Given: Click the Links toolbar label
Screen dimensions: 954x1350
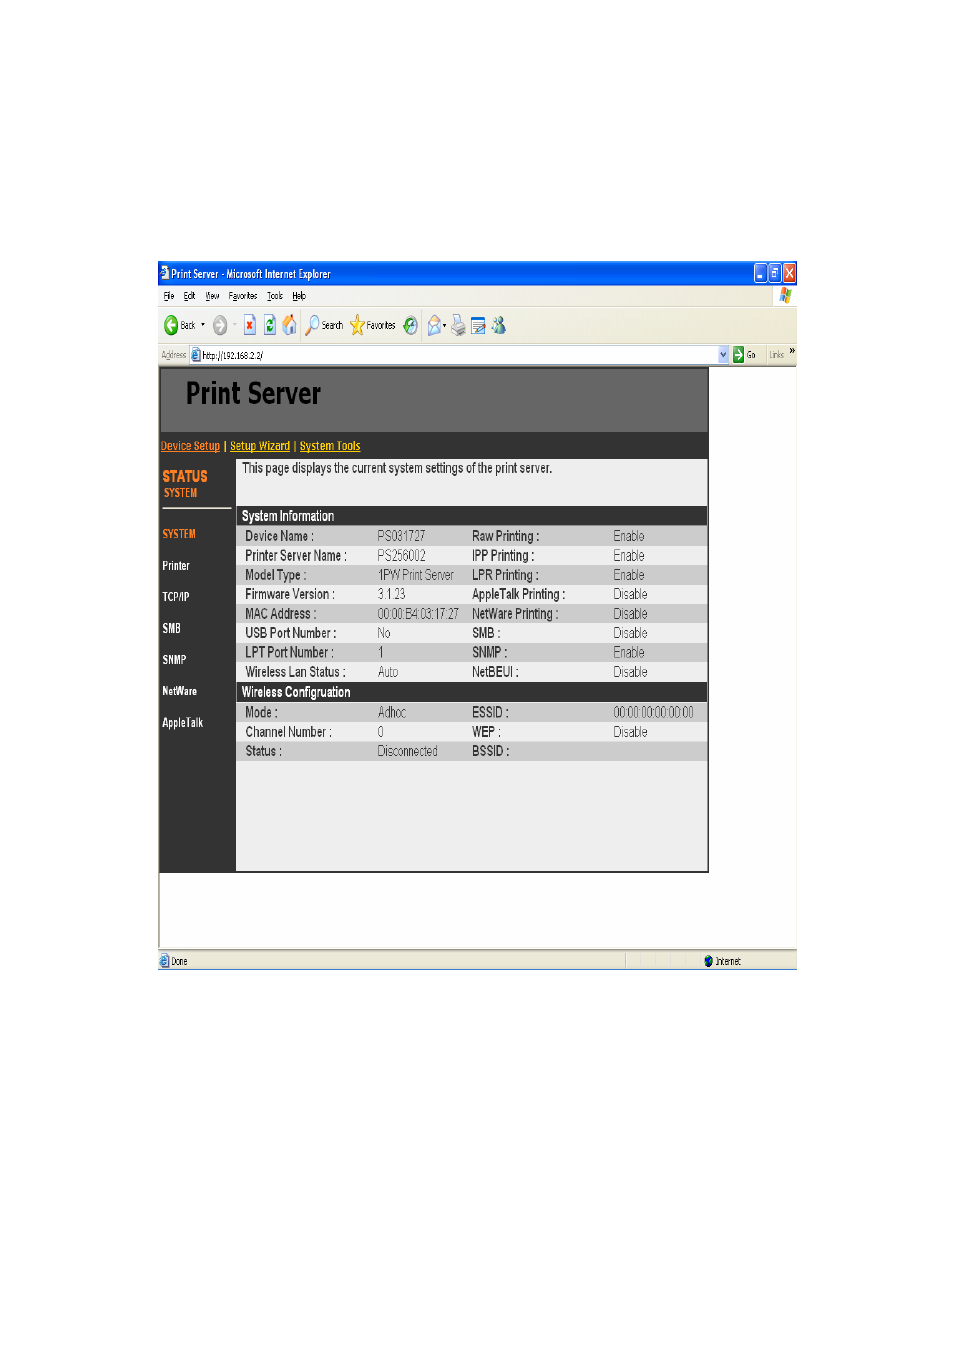Looking at the screenshot, I should pos(777,355).
